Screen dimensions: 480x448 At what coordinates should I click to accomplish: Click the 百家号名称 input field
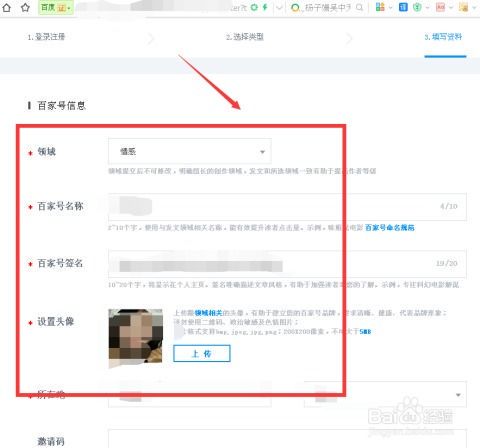[x=287, y=207]
